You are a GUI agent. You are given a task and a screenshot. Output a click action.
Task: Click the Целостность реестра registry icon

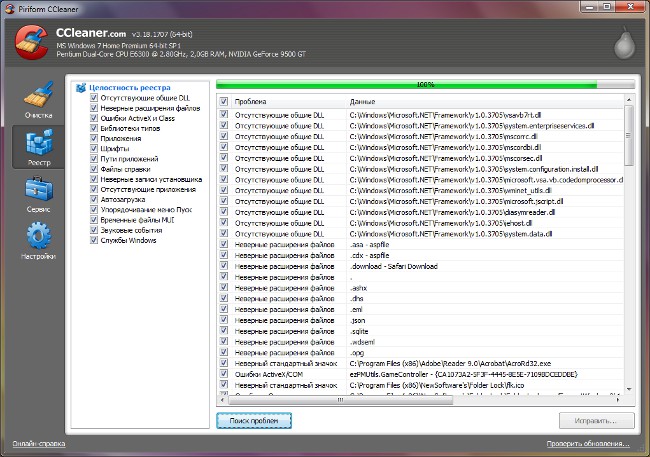81,88
